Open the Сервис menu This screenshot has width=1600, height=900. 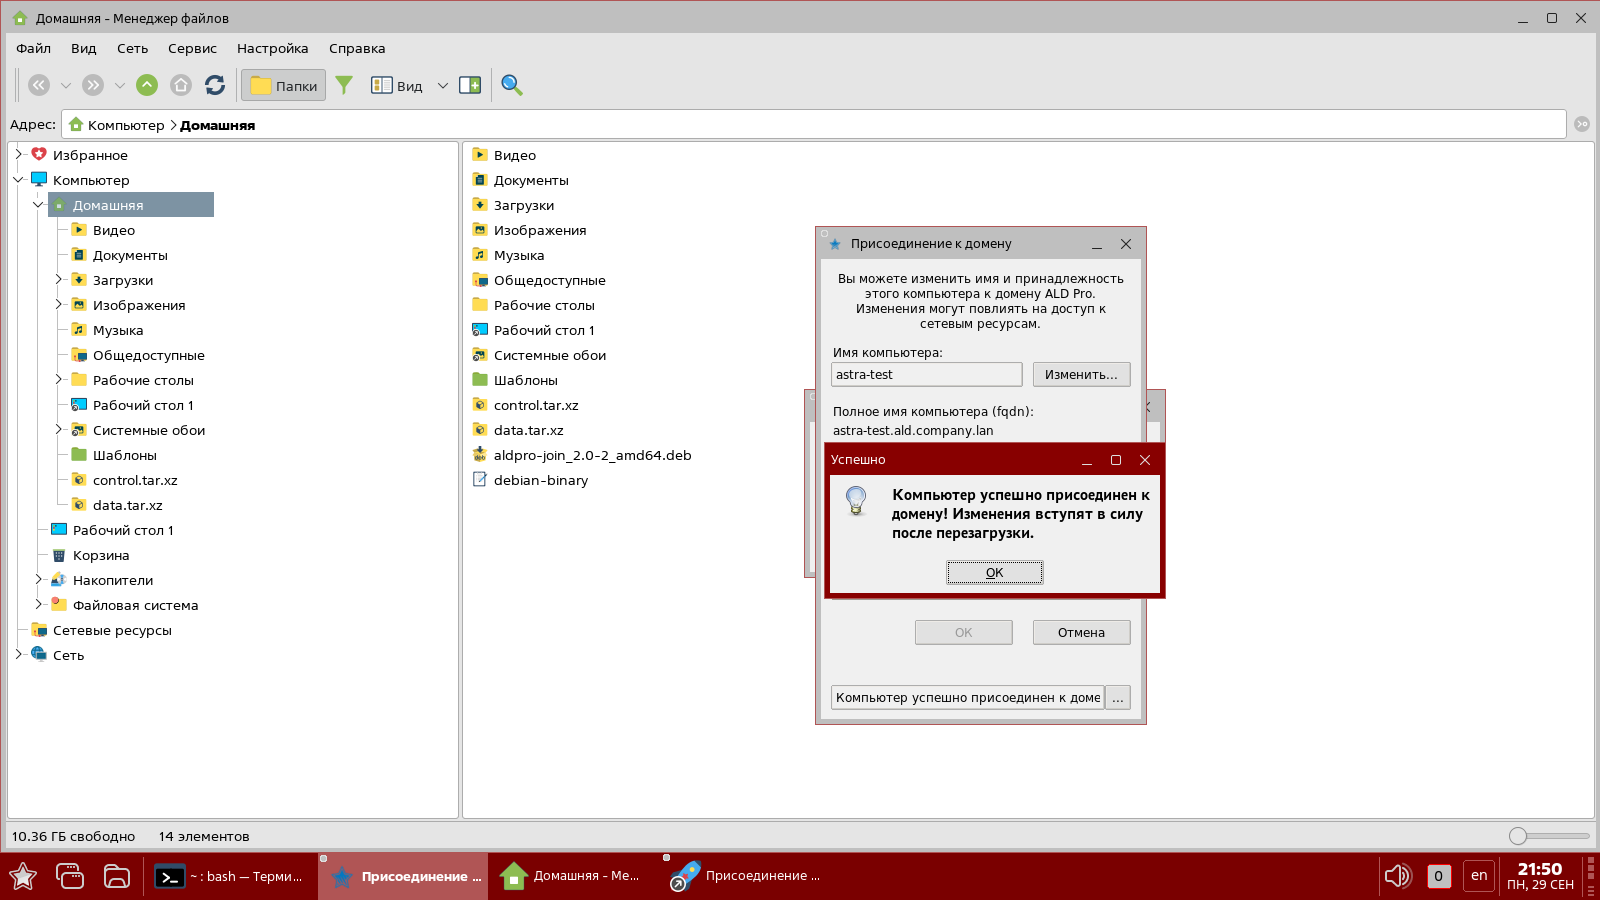tap(192, 48)
